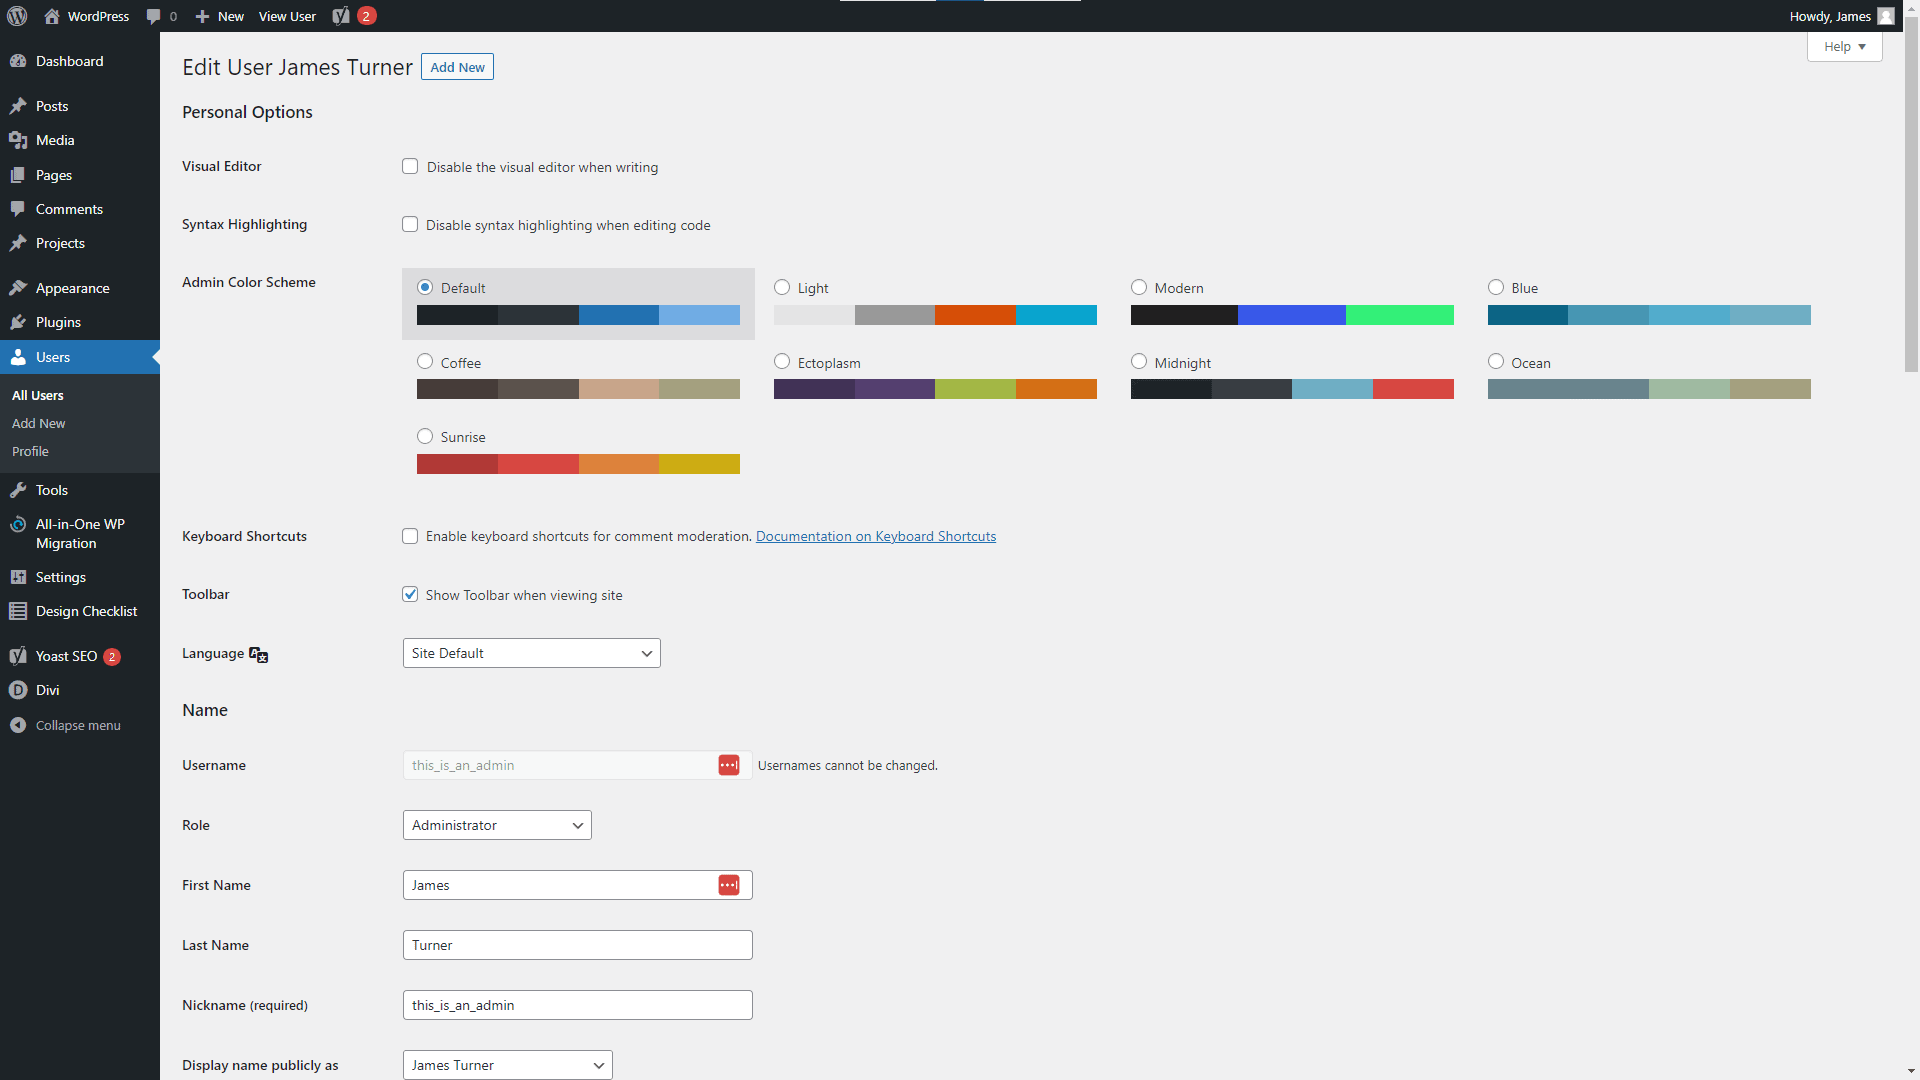Open Design Checklist via its sidebar icon
Screen dimensions: 1920x1080
(18, 610)
